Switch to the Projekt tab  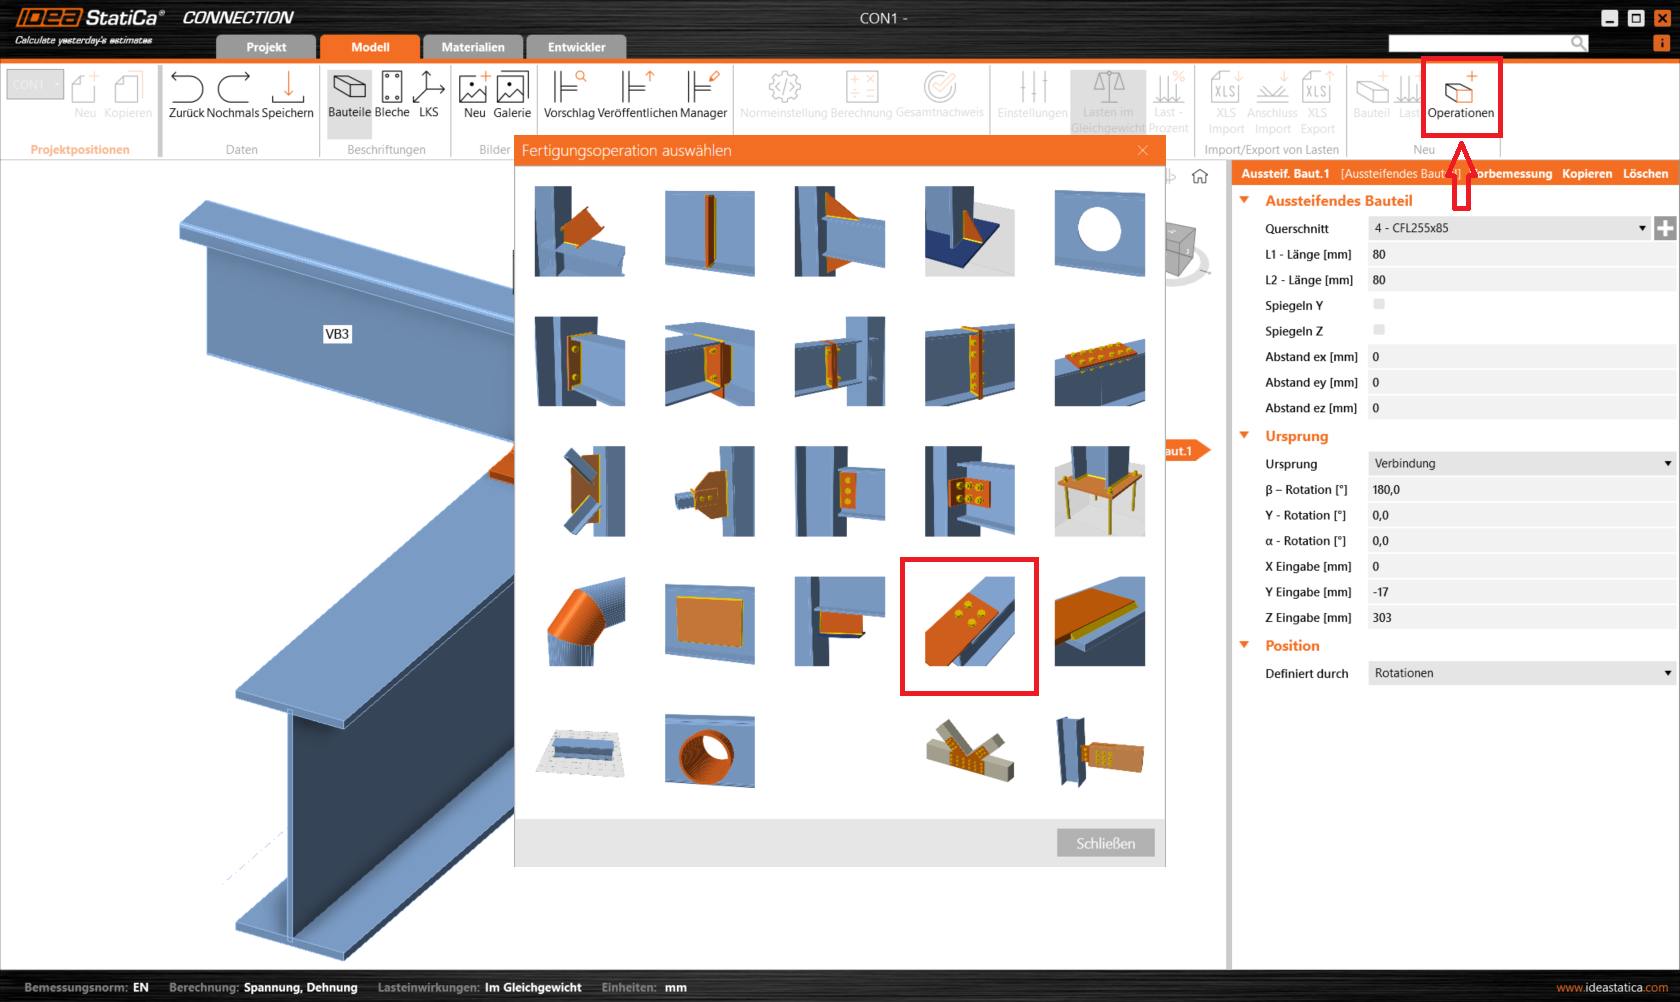pyautogui.click(x=266, y=47)
